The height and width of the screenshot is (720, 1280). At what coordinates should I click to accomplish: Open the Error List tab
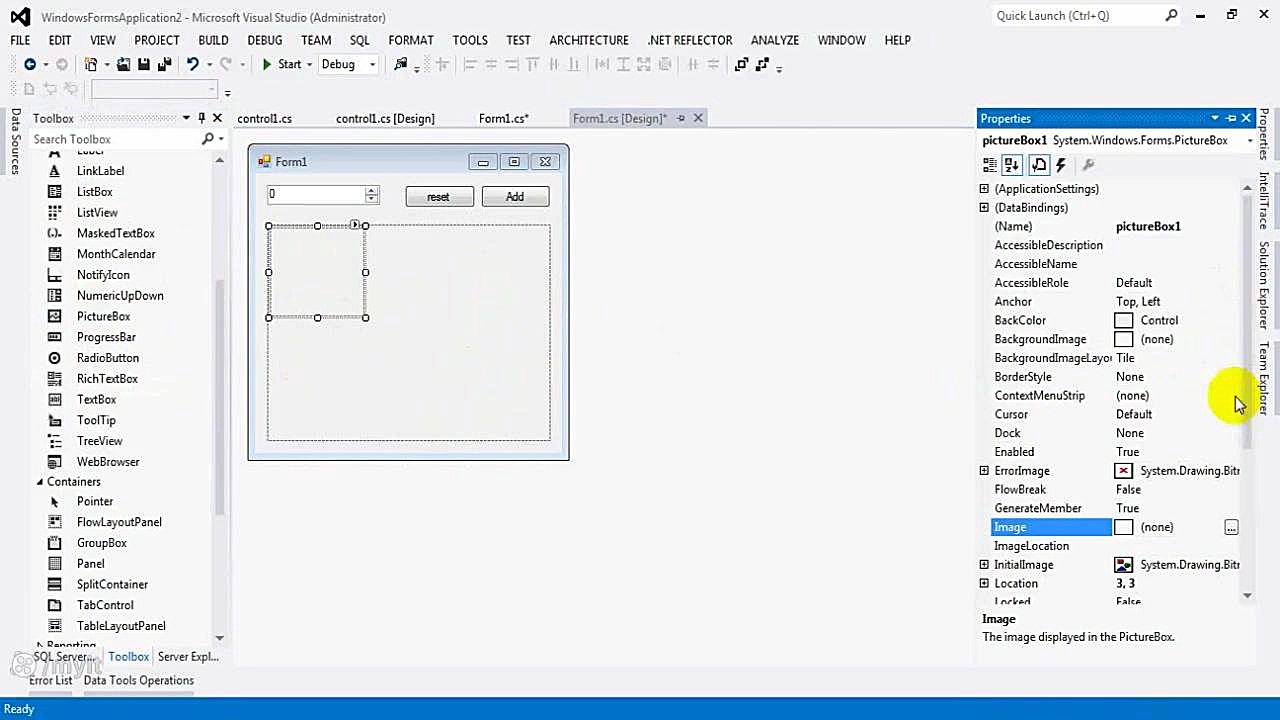tap(50, 680)
